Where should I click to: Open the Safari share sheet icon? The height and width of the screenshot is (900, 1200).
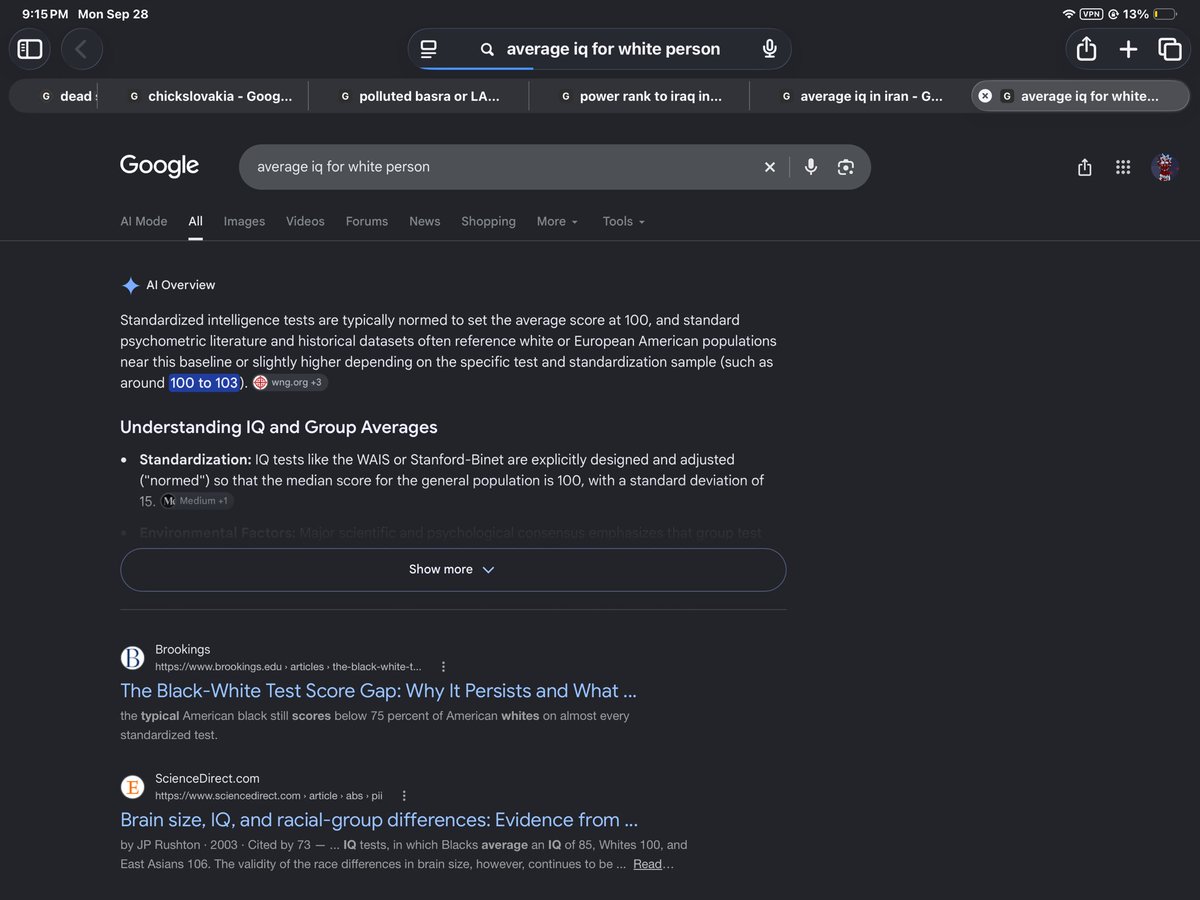(x=1086, y=49)
